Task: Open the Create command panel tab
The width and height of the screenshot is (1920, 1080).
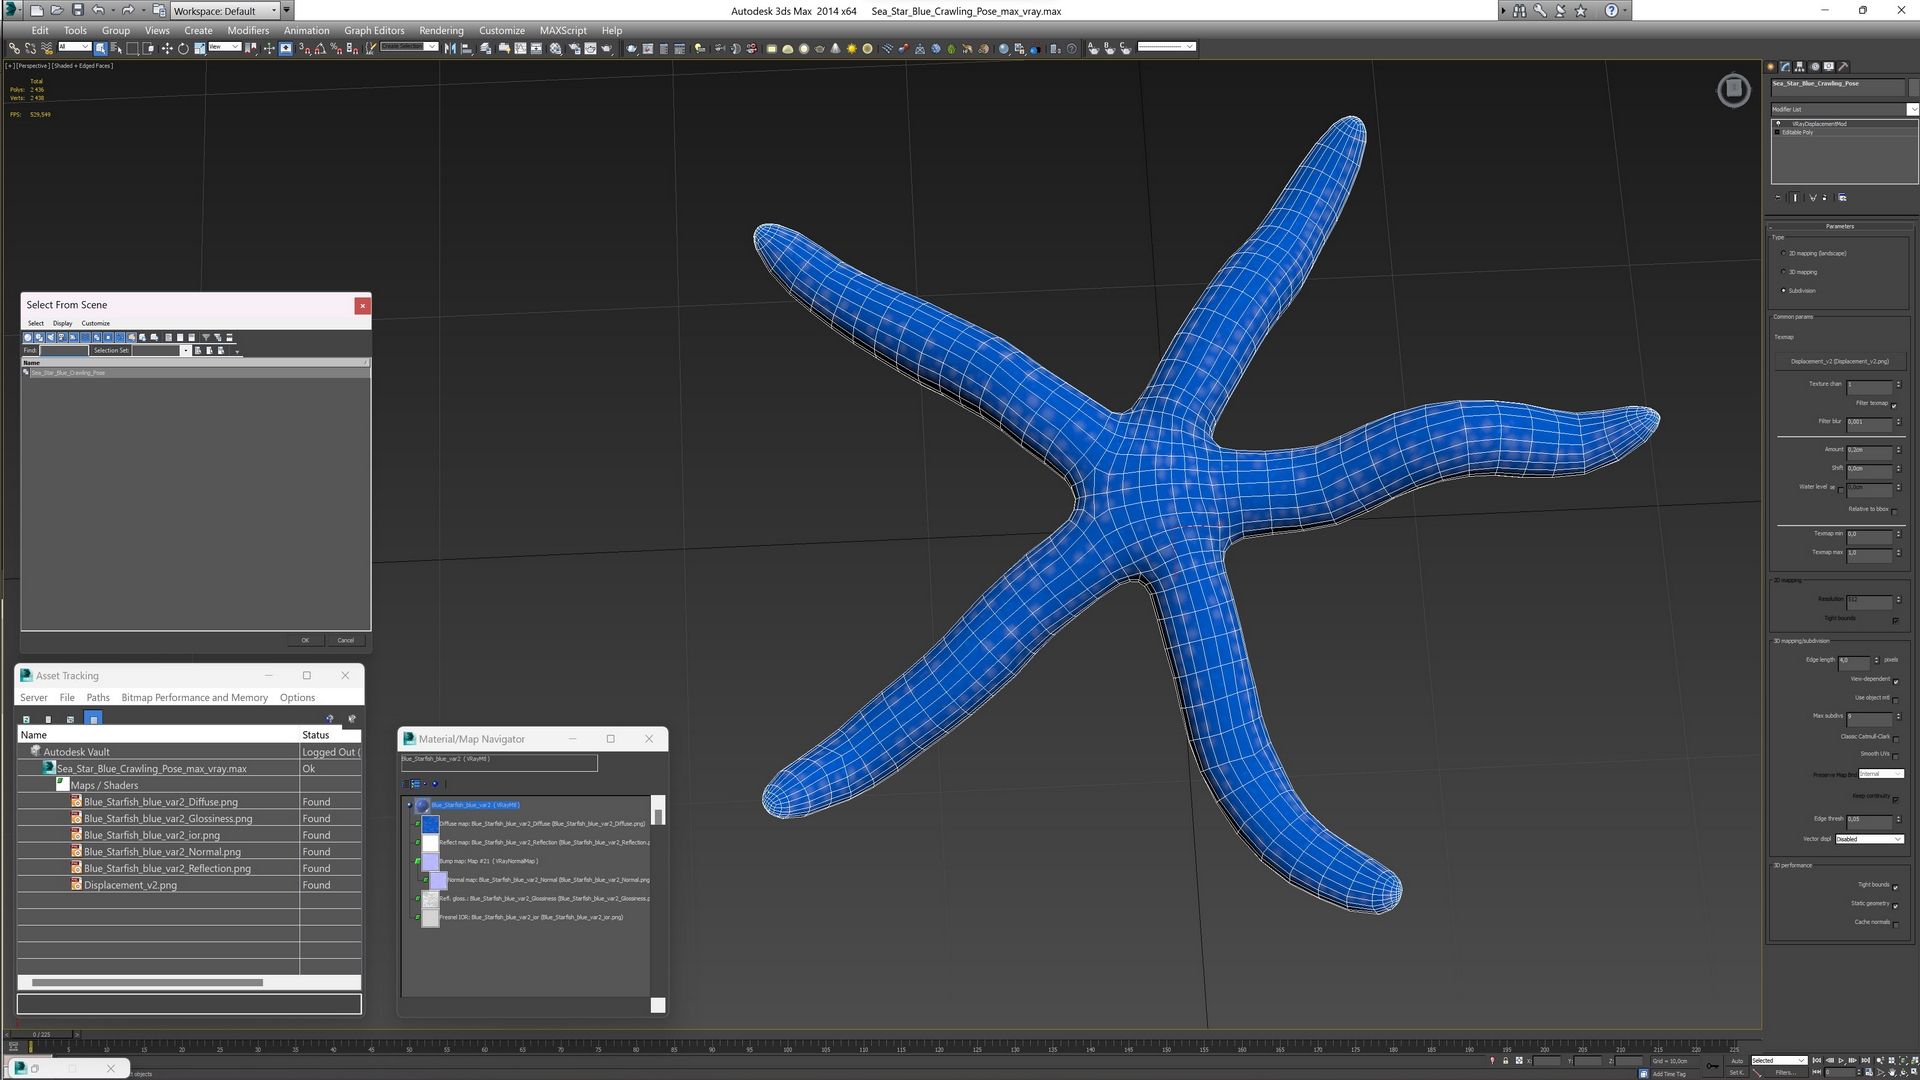Action: pyautogui.click(x=1771, y=67)
